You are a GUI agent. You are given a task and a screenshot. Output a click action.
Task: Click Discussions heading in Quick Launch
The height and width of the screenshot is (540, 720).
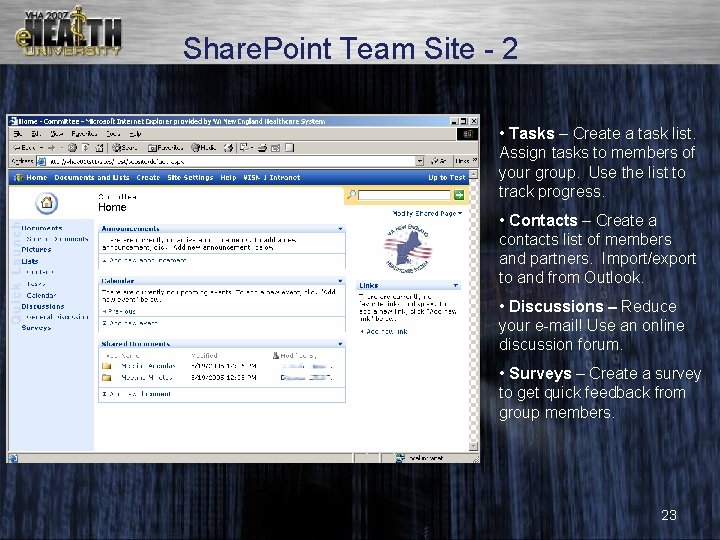43,306
